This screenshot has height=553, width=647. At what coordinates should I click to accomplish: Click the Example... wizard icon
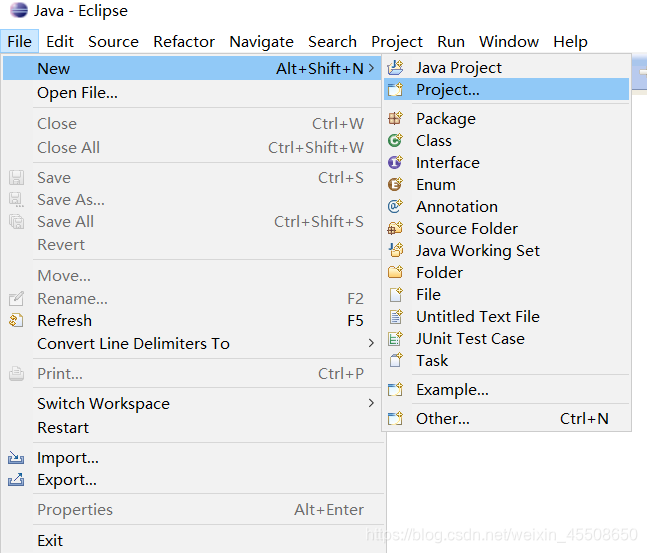(x=395, y=389)
